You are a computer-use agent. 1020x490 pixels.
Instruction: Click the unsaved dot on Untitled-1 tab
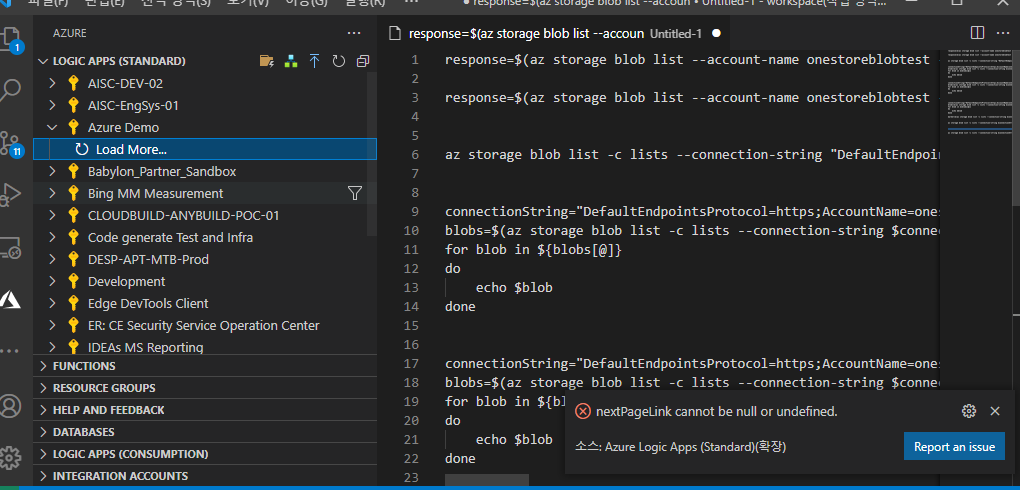(716, 33)
